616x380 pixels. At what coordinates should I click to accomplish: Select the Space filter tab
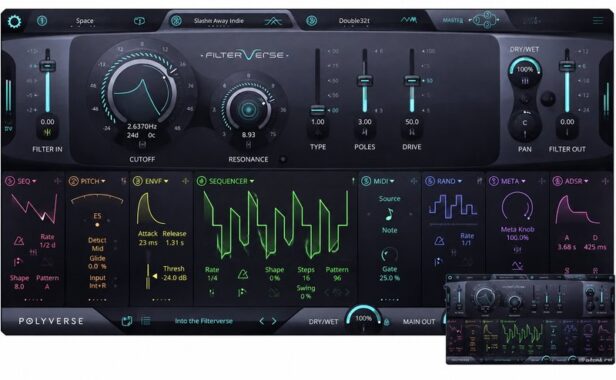pyautogui.click(x=84, y=20)
